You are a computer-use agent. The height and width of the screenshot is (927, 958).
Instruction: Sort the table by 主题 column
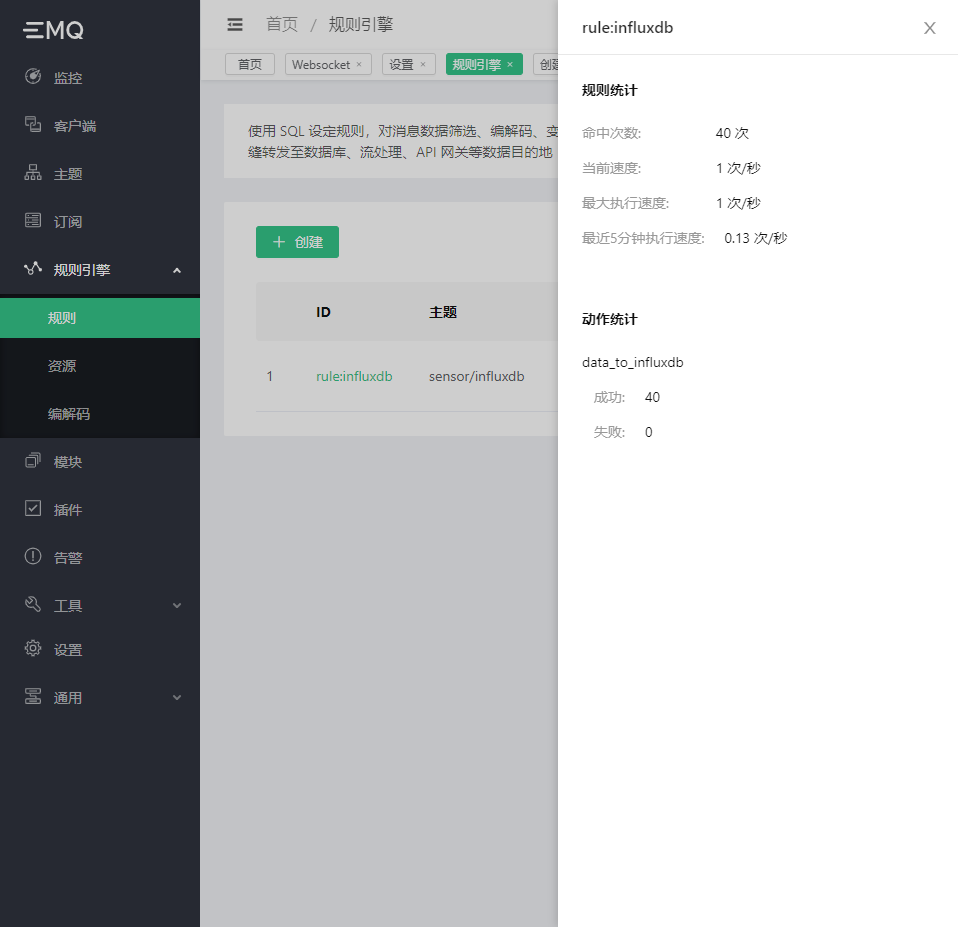442,311
